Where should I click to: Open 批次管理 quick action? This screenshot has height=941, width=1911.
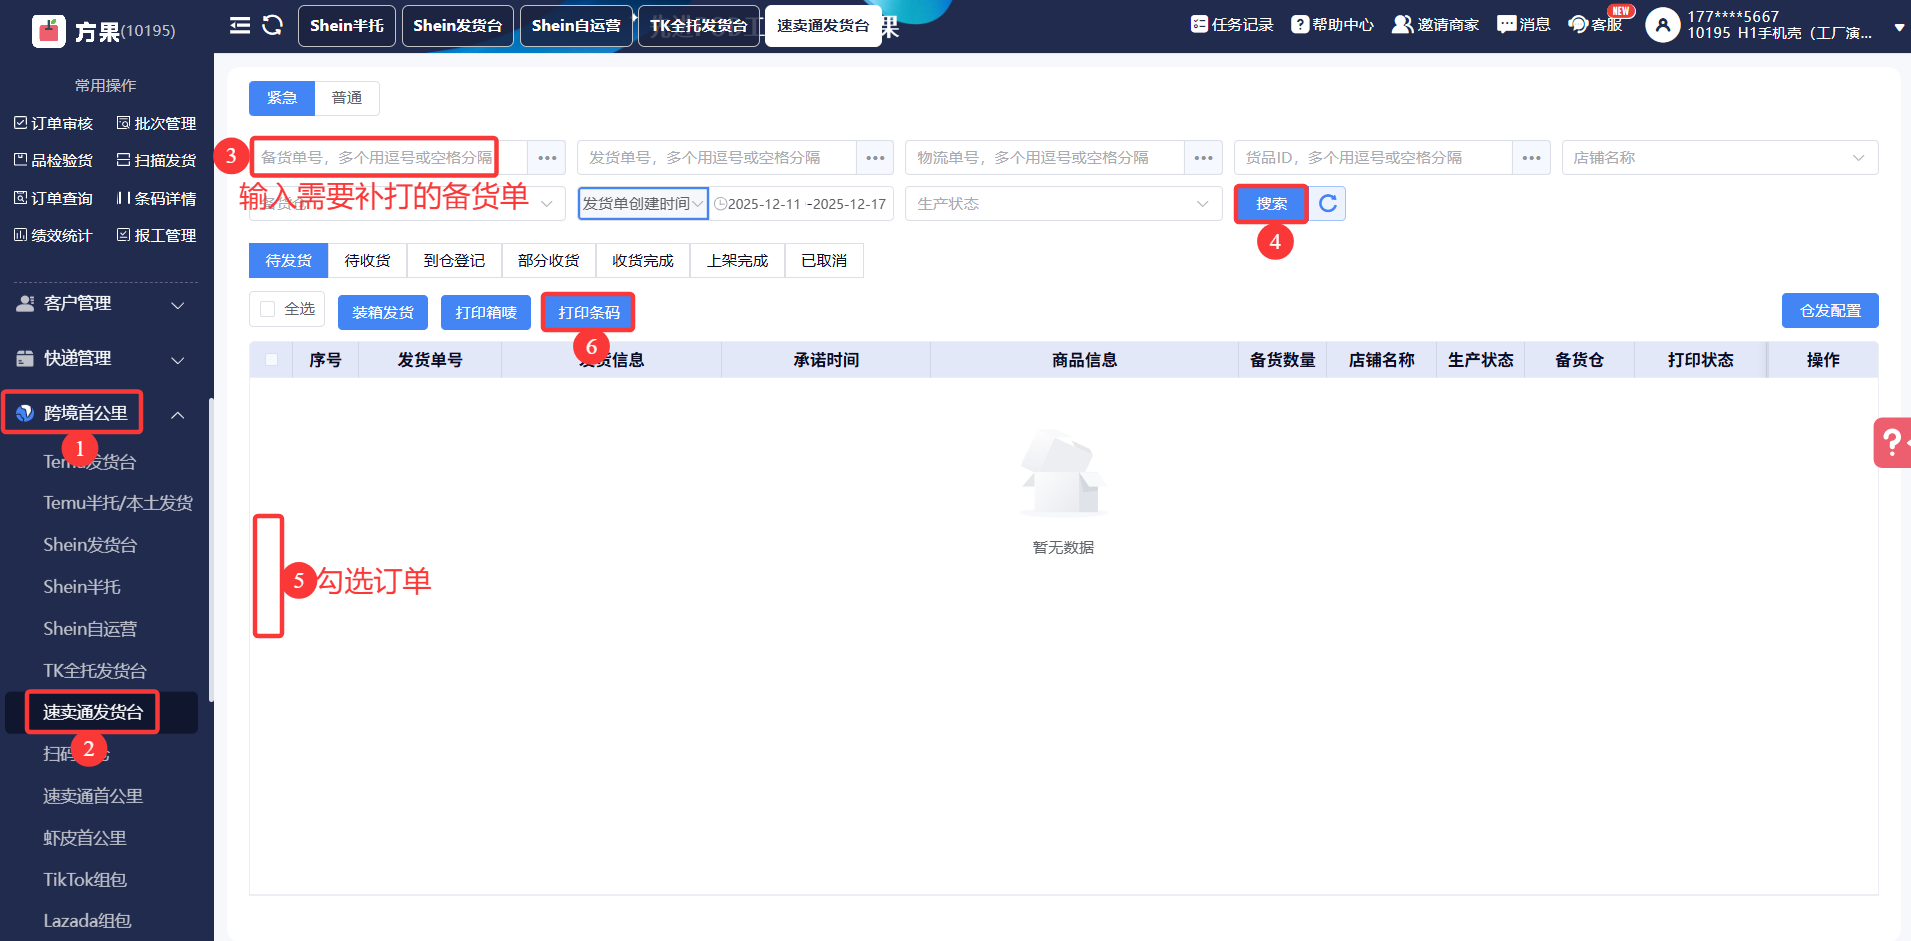tap(156, 123)
